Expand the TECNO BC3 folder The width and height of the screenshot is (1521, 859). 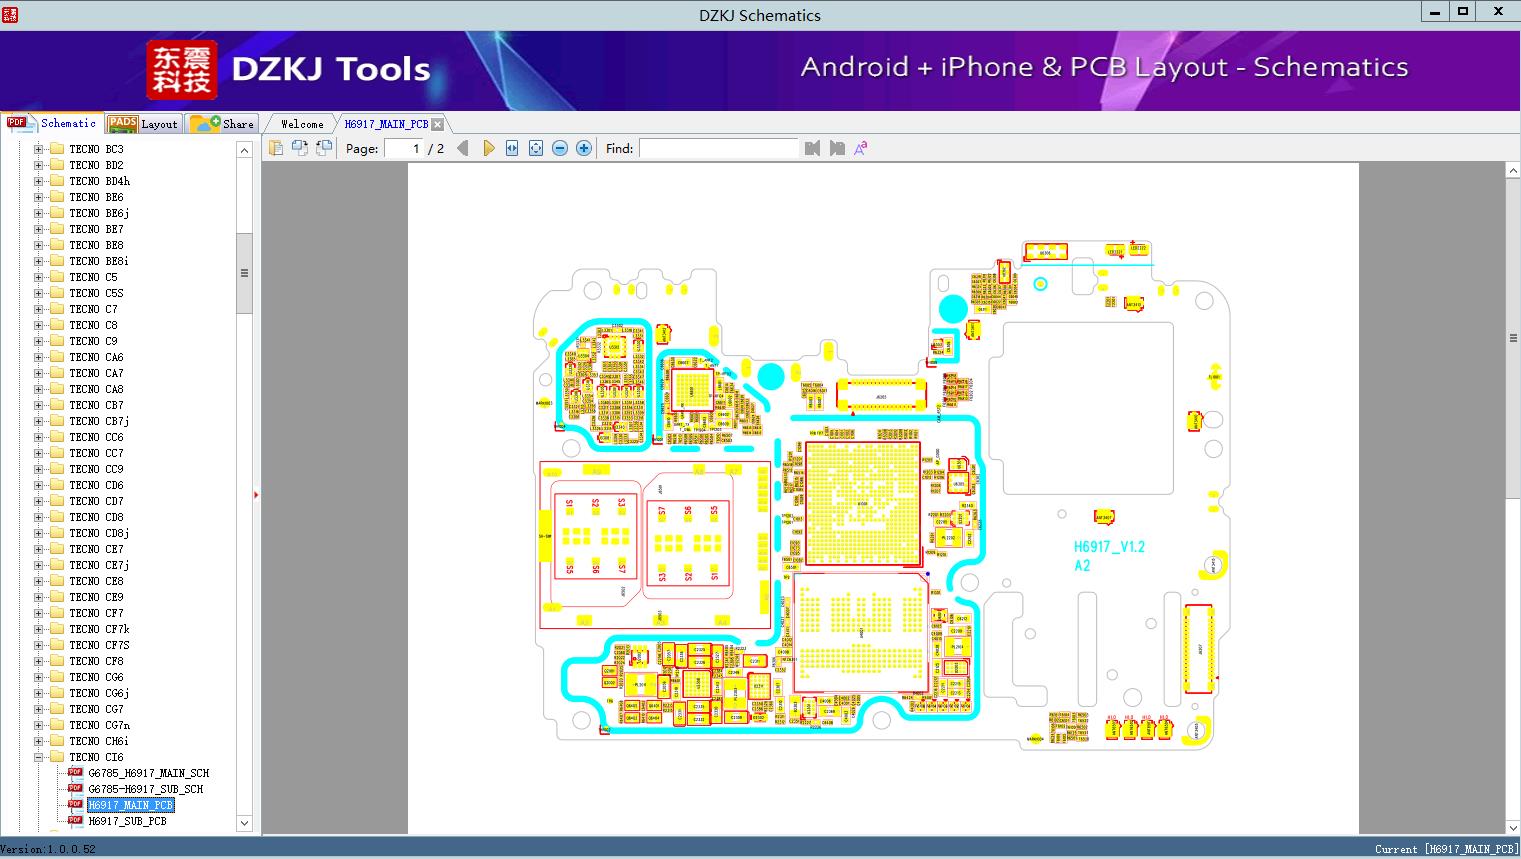39,149
